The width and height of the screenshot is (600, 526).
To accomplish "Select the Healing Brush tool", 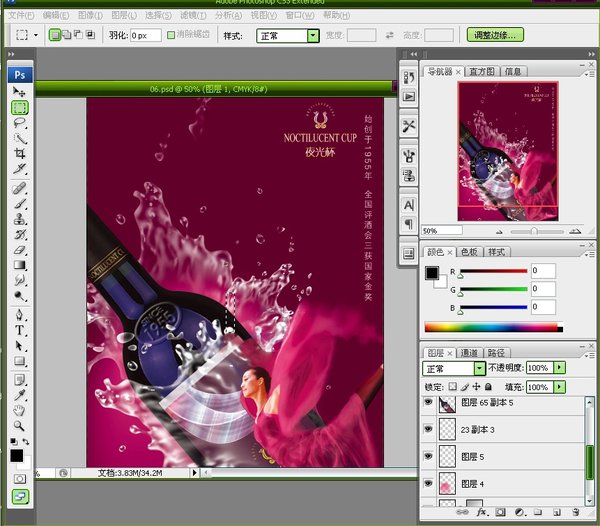I will click(x=19, y=188).
